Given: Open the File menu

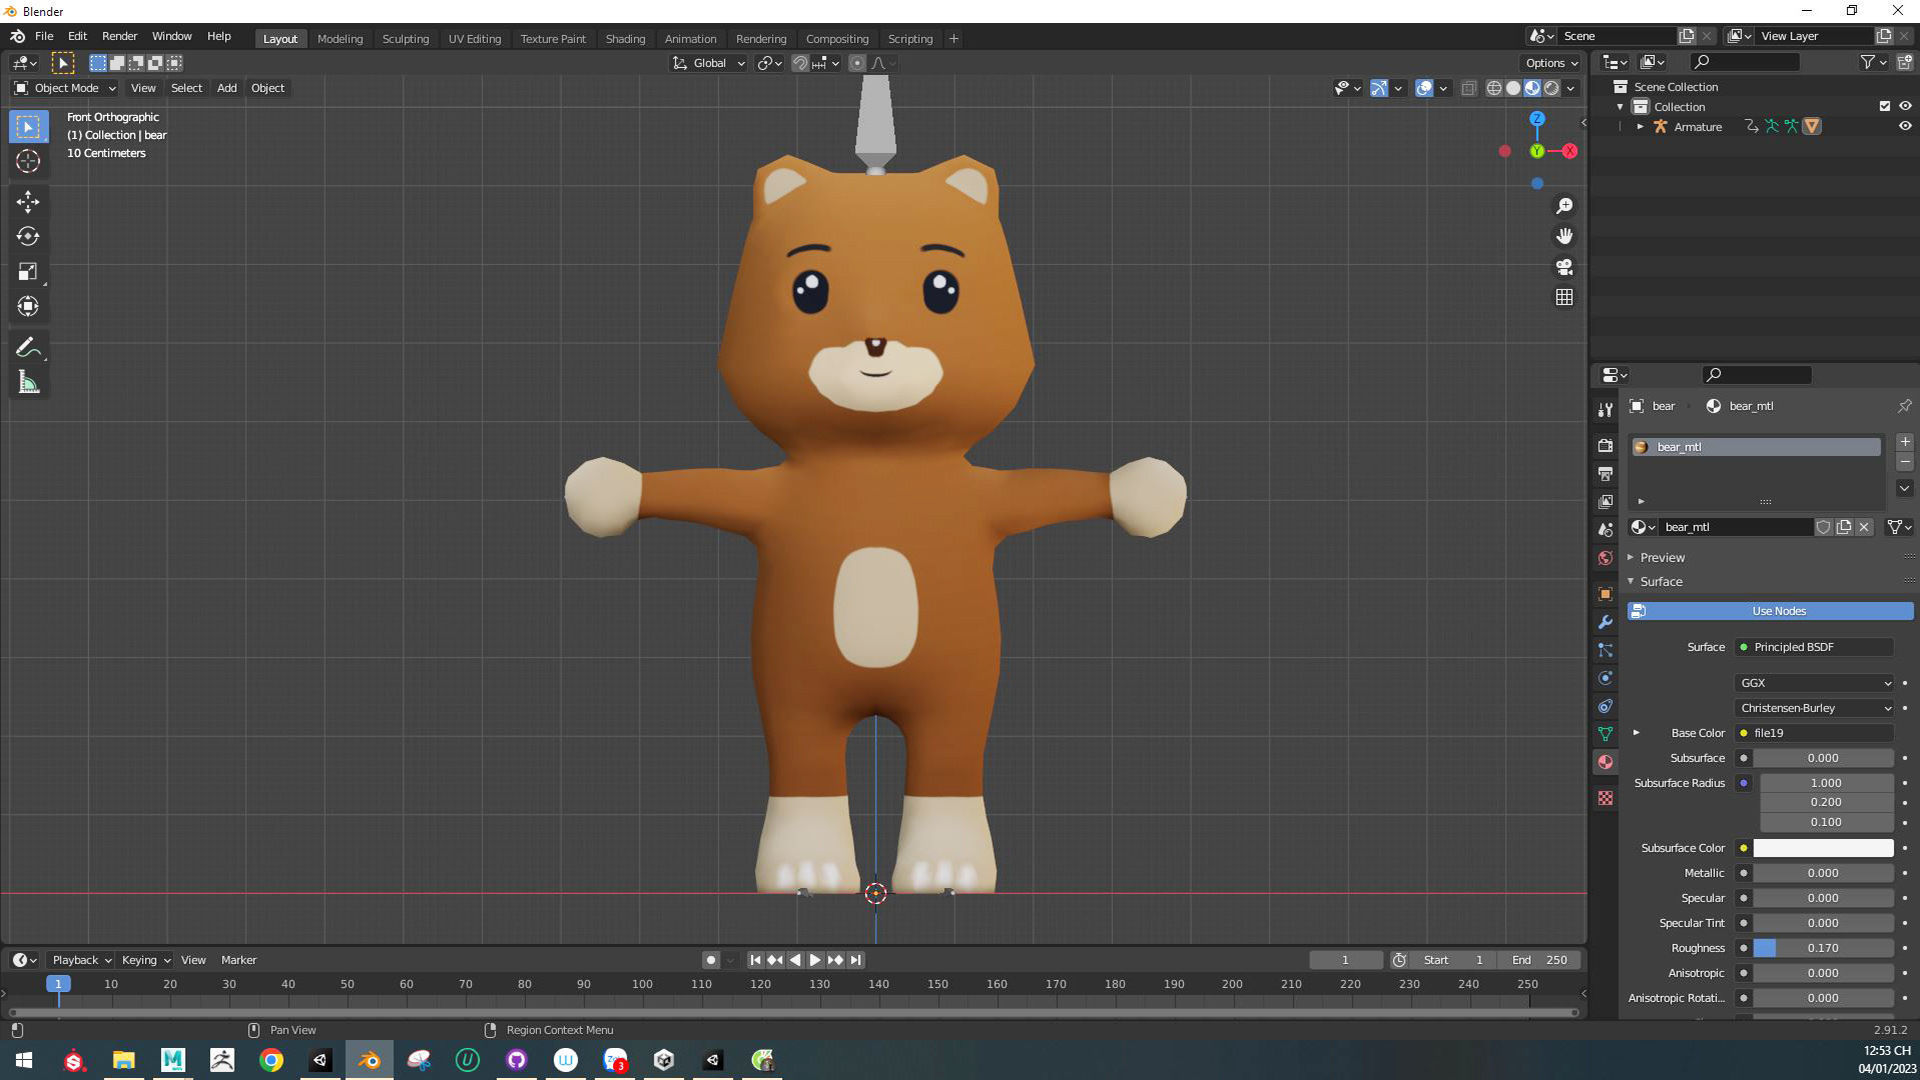Looking at the screenshot, I should [44, 36].
